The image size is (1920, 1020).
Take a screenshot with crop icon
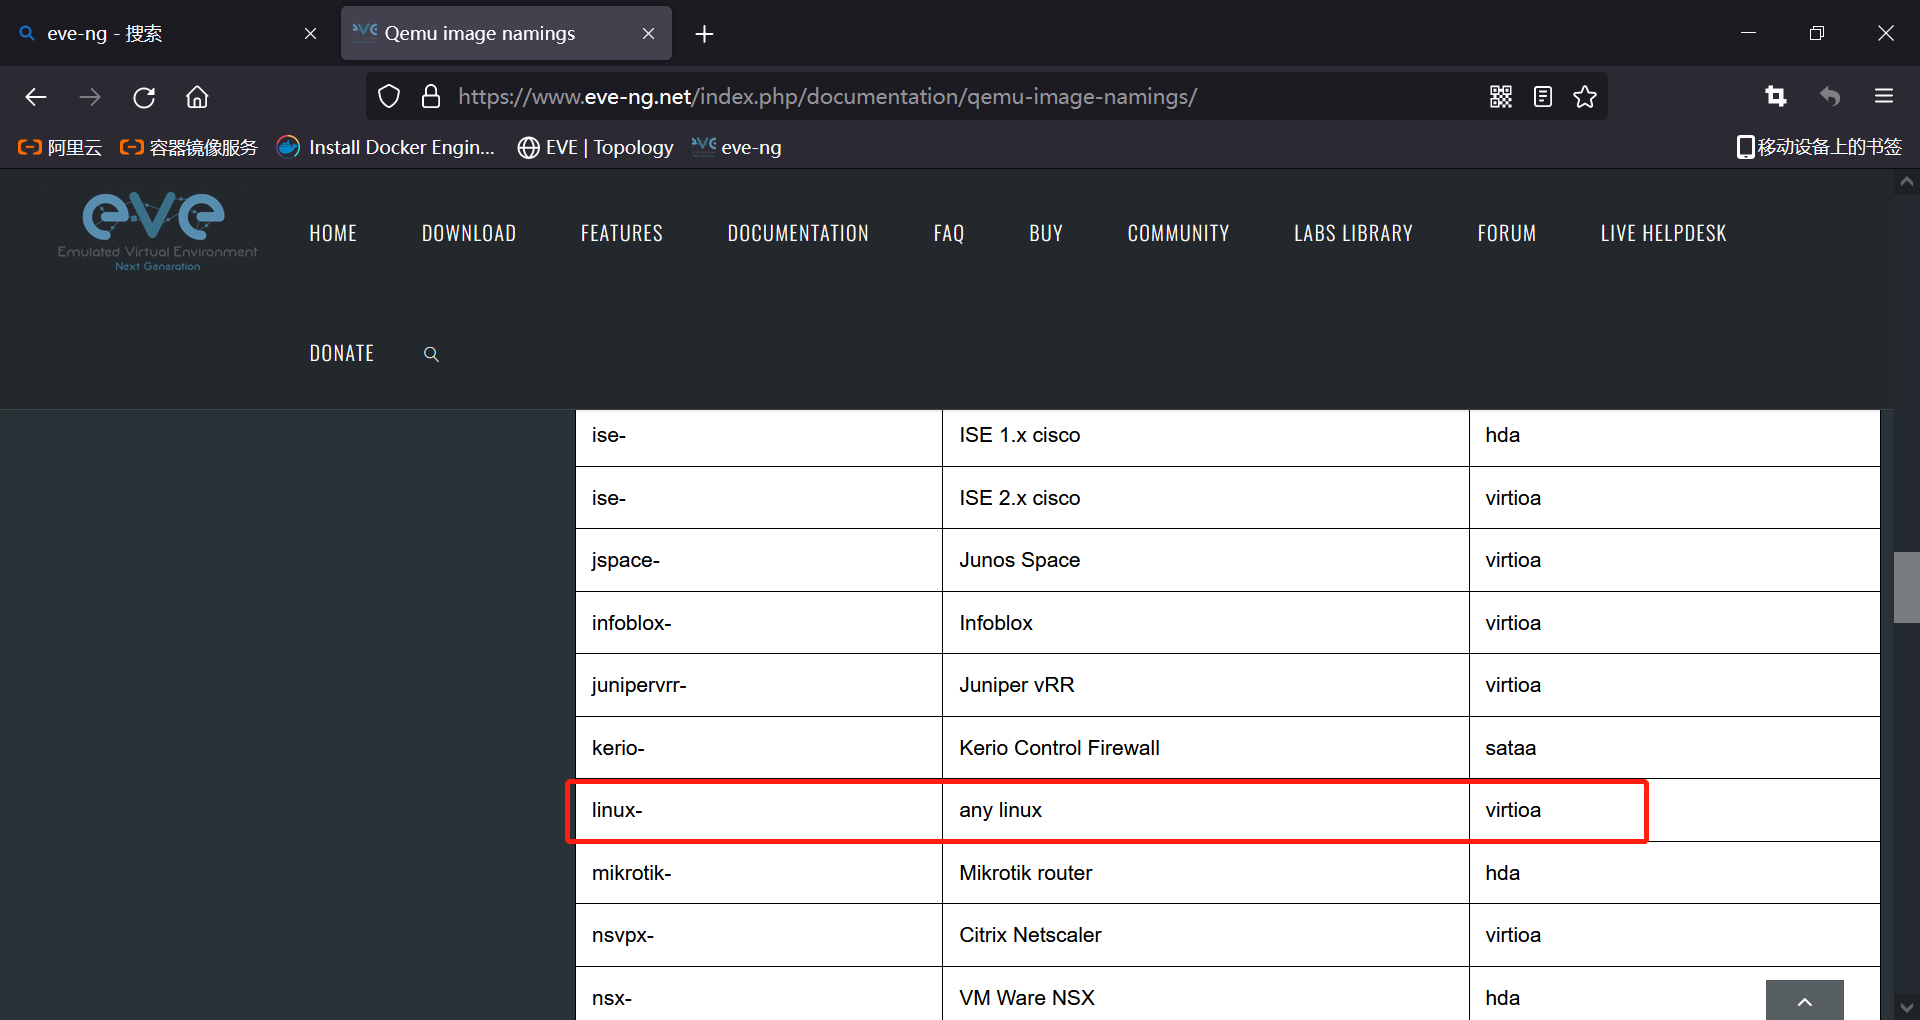(1776, 97)
